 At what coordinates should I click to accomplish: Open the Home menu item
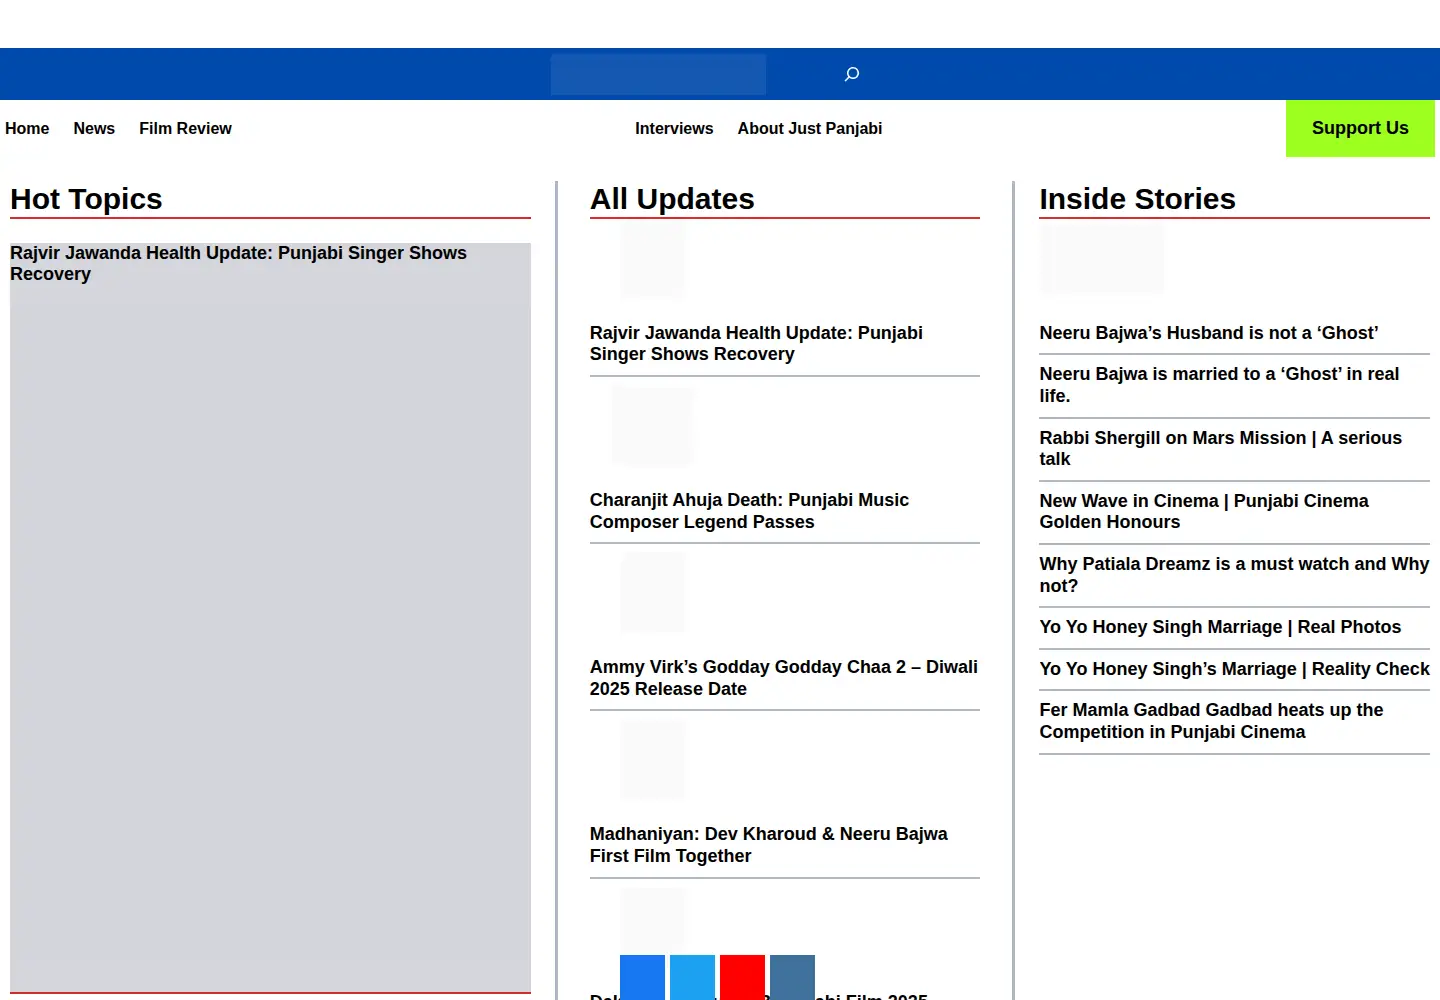pyautogui.click(x=27, y=128)
